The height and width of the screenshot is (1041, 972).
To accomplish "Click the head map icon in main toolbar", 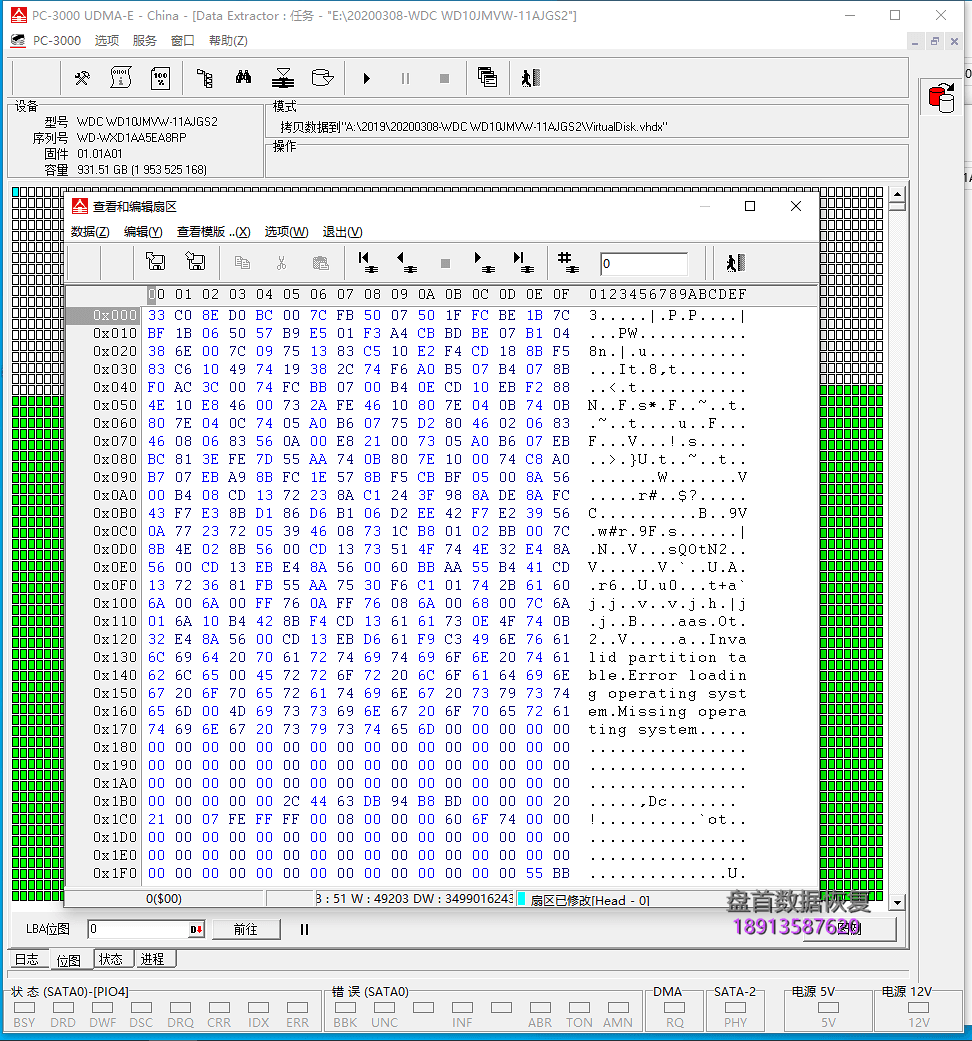I will pos(283,78).
